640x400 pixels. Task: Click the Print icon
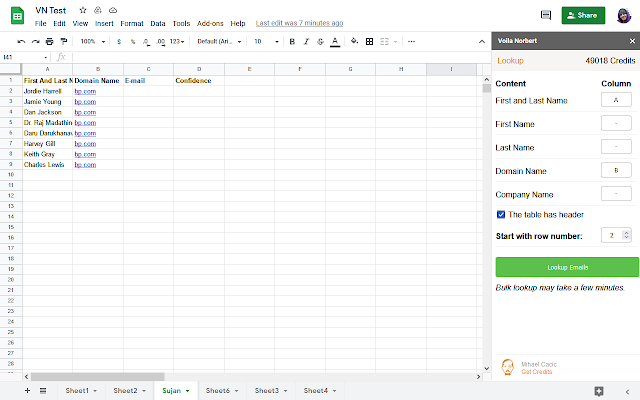[x=49, y=41]
